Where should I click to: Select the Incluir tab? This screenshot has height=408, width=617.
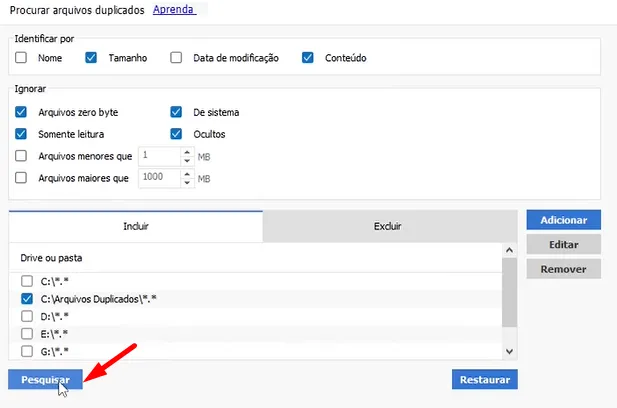[x=135, y=227]
